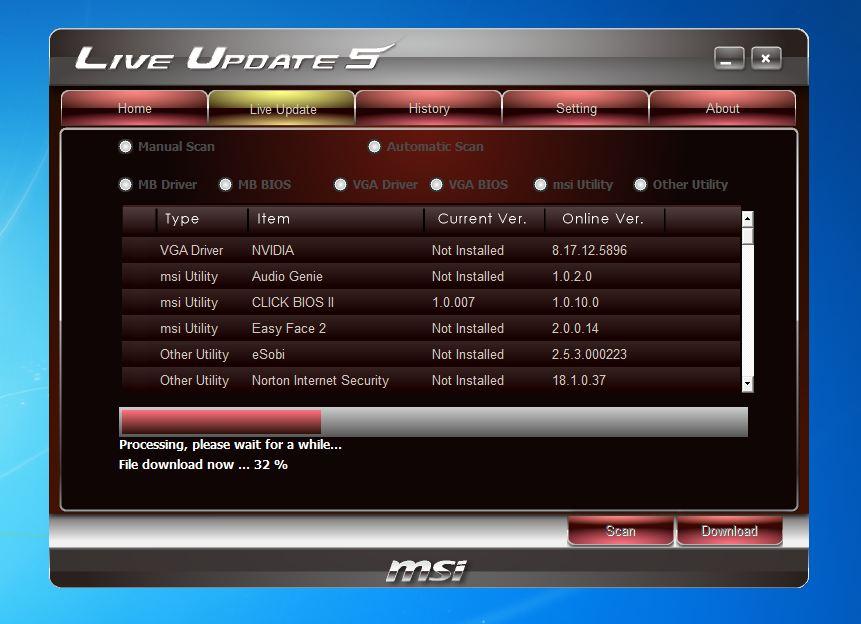861x624 pixels.
Task: Click current version 1.0.007
Action: (x=453, y=302)
